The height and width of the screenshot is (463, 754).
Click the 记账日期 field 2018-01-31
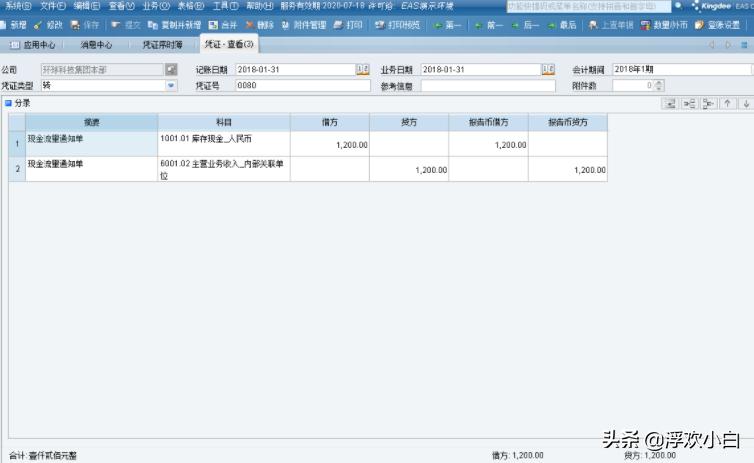[296, 70]
